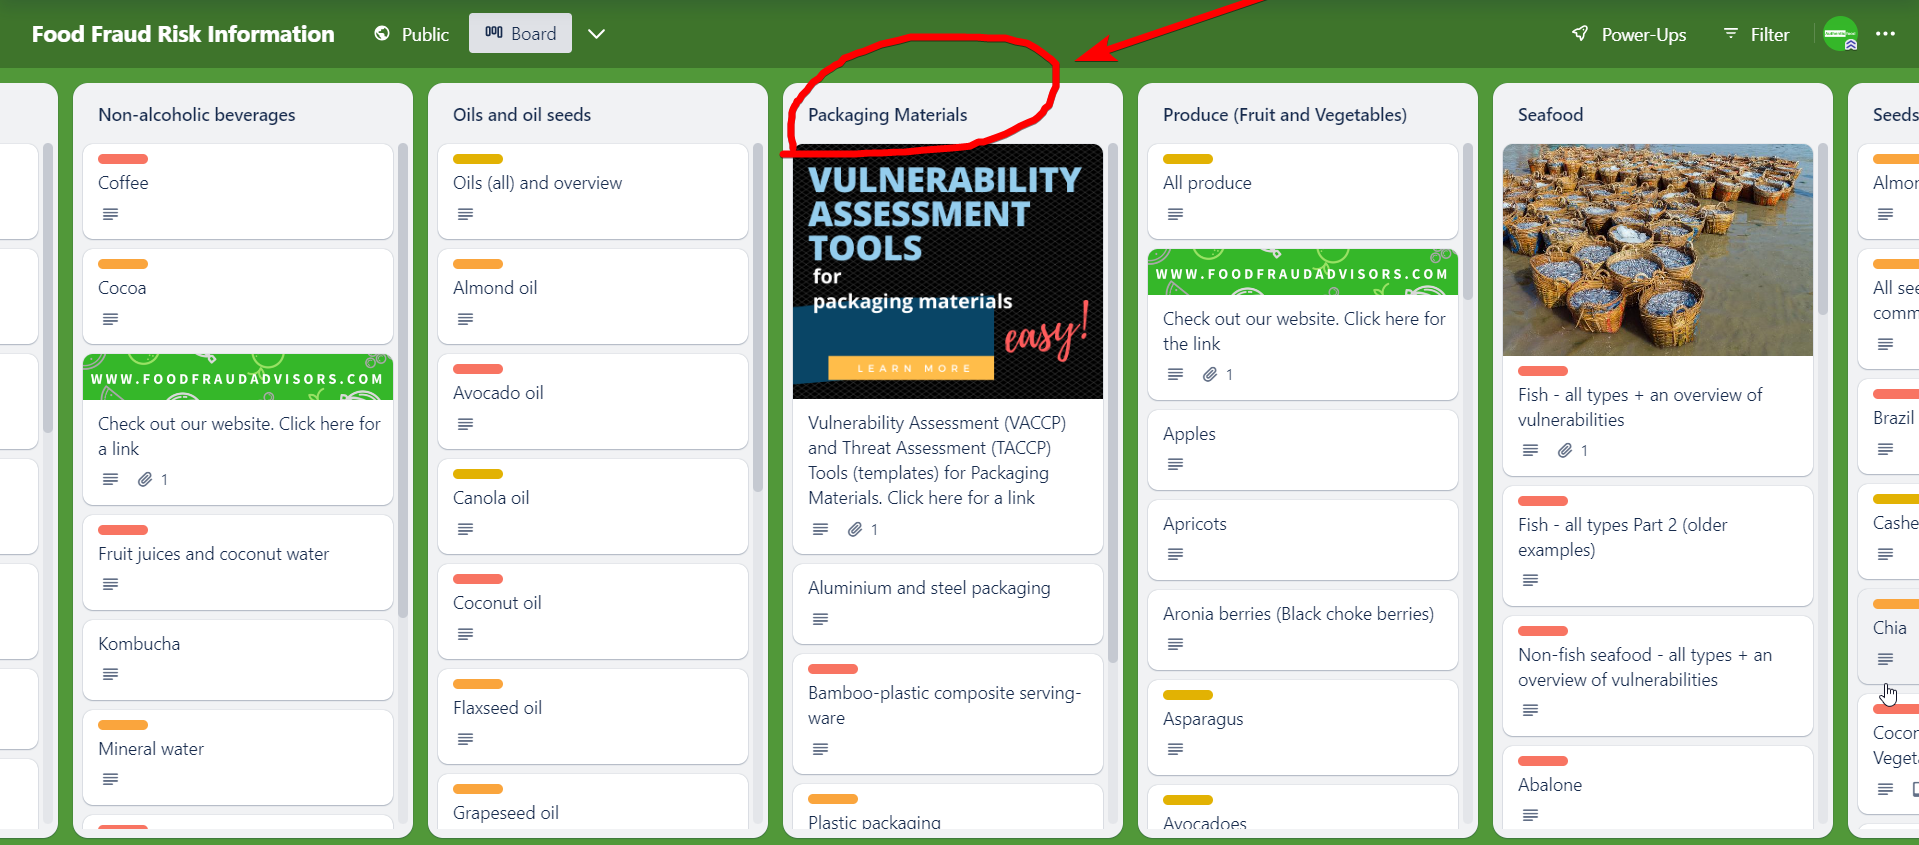Open the Aluminium and steel packaging card

[929, 588]
